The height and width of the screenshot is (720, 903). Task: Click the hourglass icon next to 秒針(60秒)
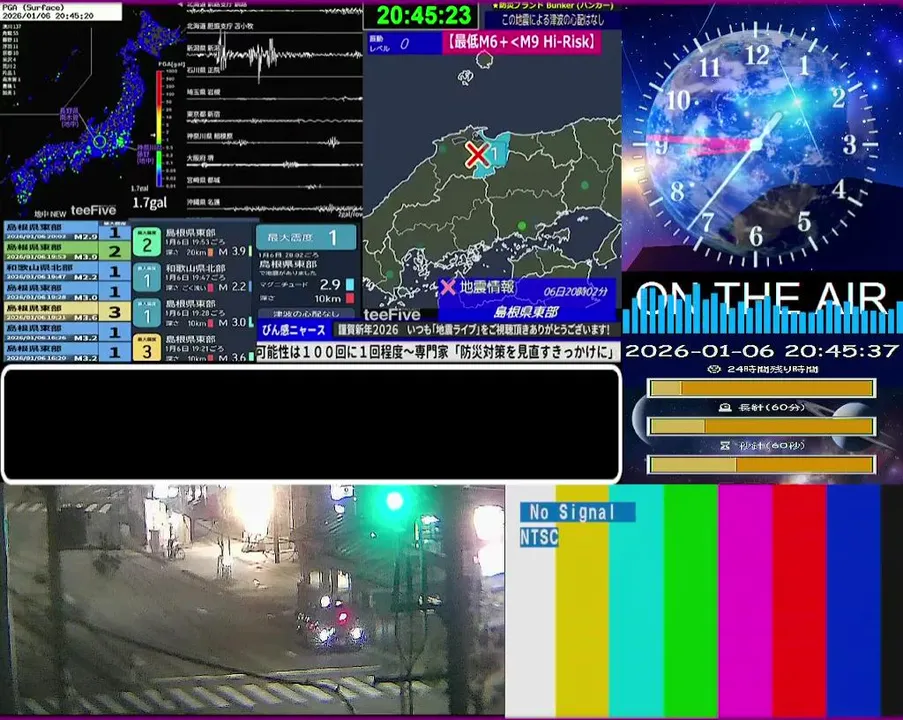pyautogui.click(x=726, y=445)
